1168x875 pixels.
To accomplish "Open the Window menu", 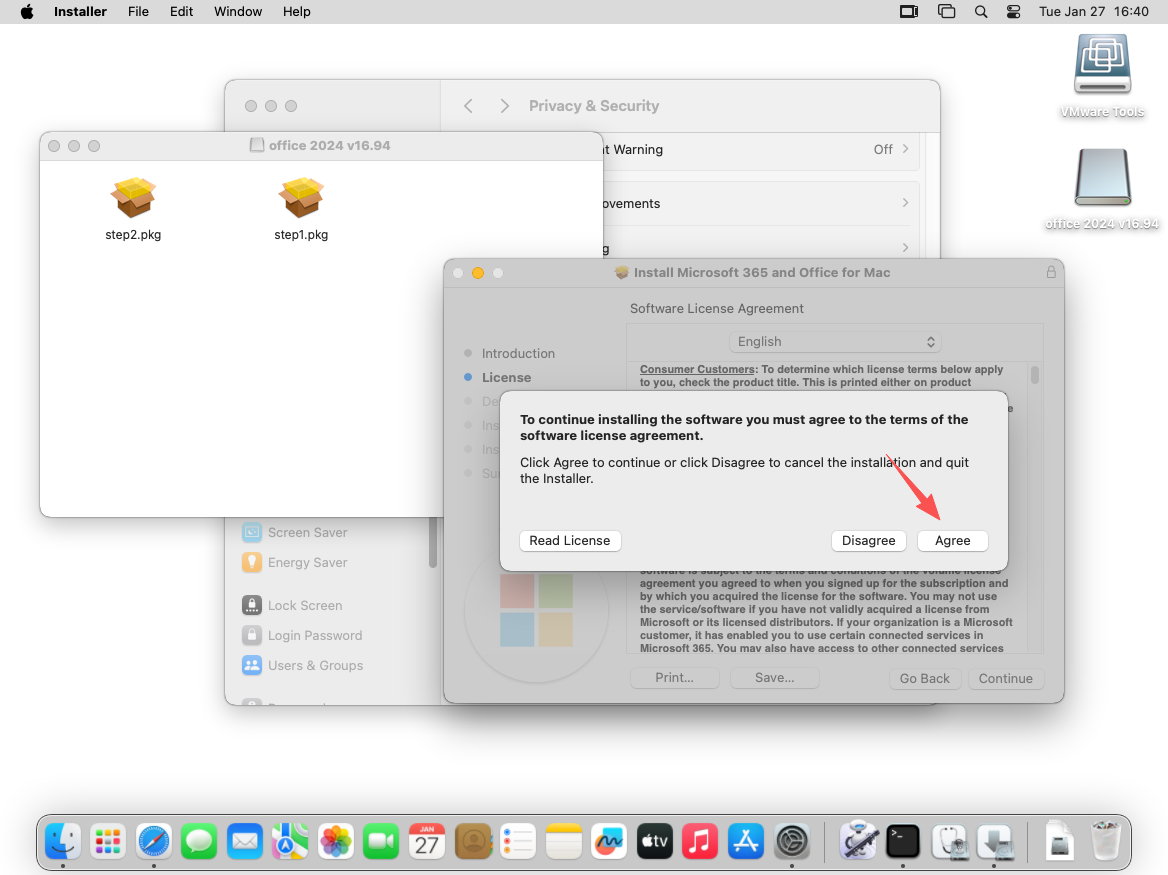I will (x=238, y=12).
